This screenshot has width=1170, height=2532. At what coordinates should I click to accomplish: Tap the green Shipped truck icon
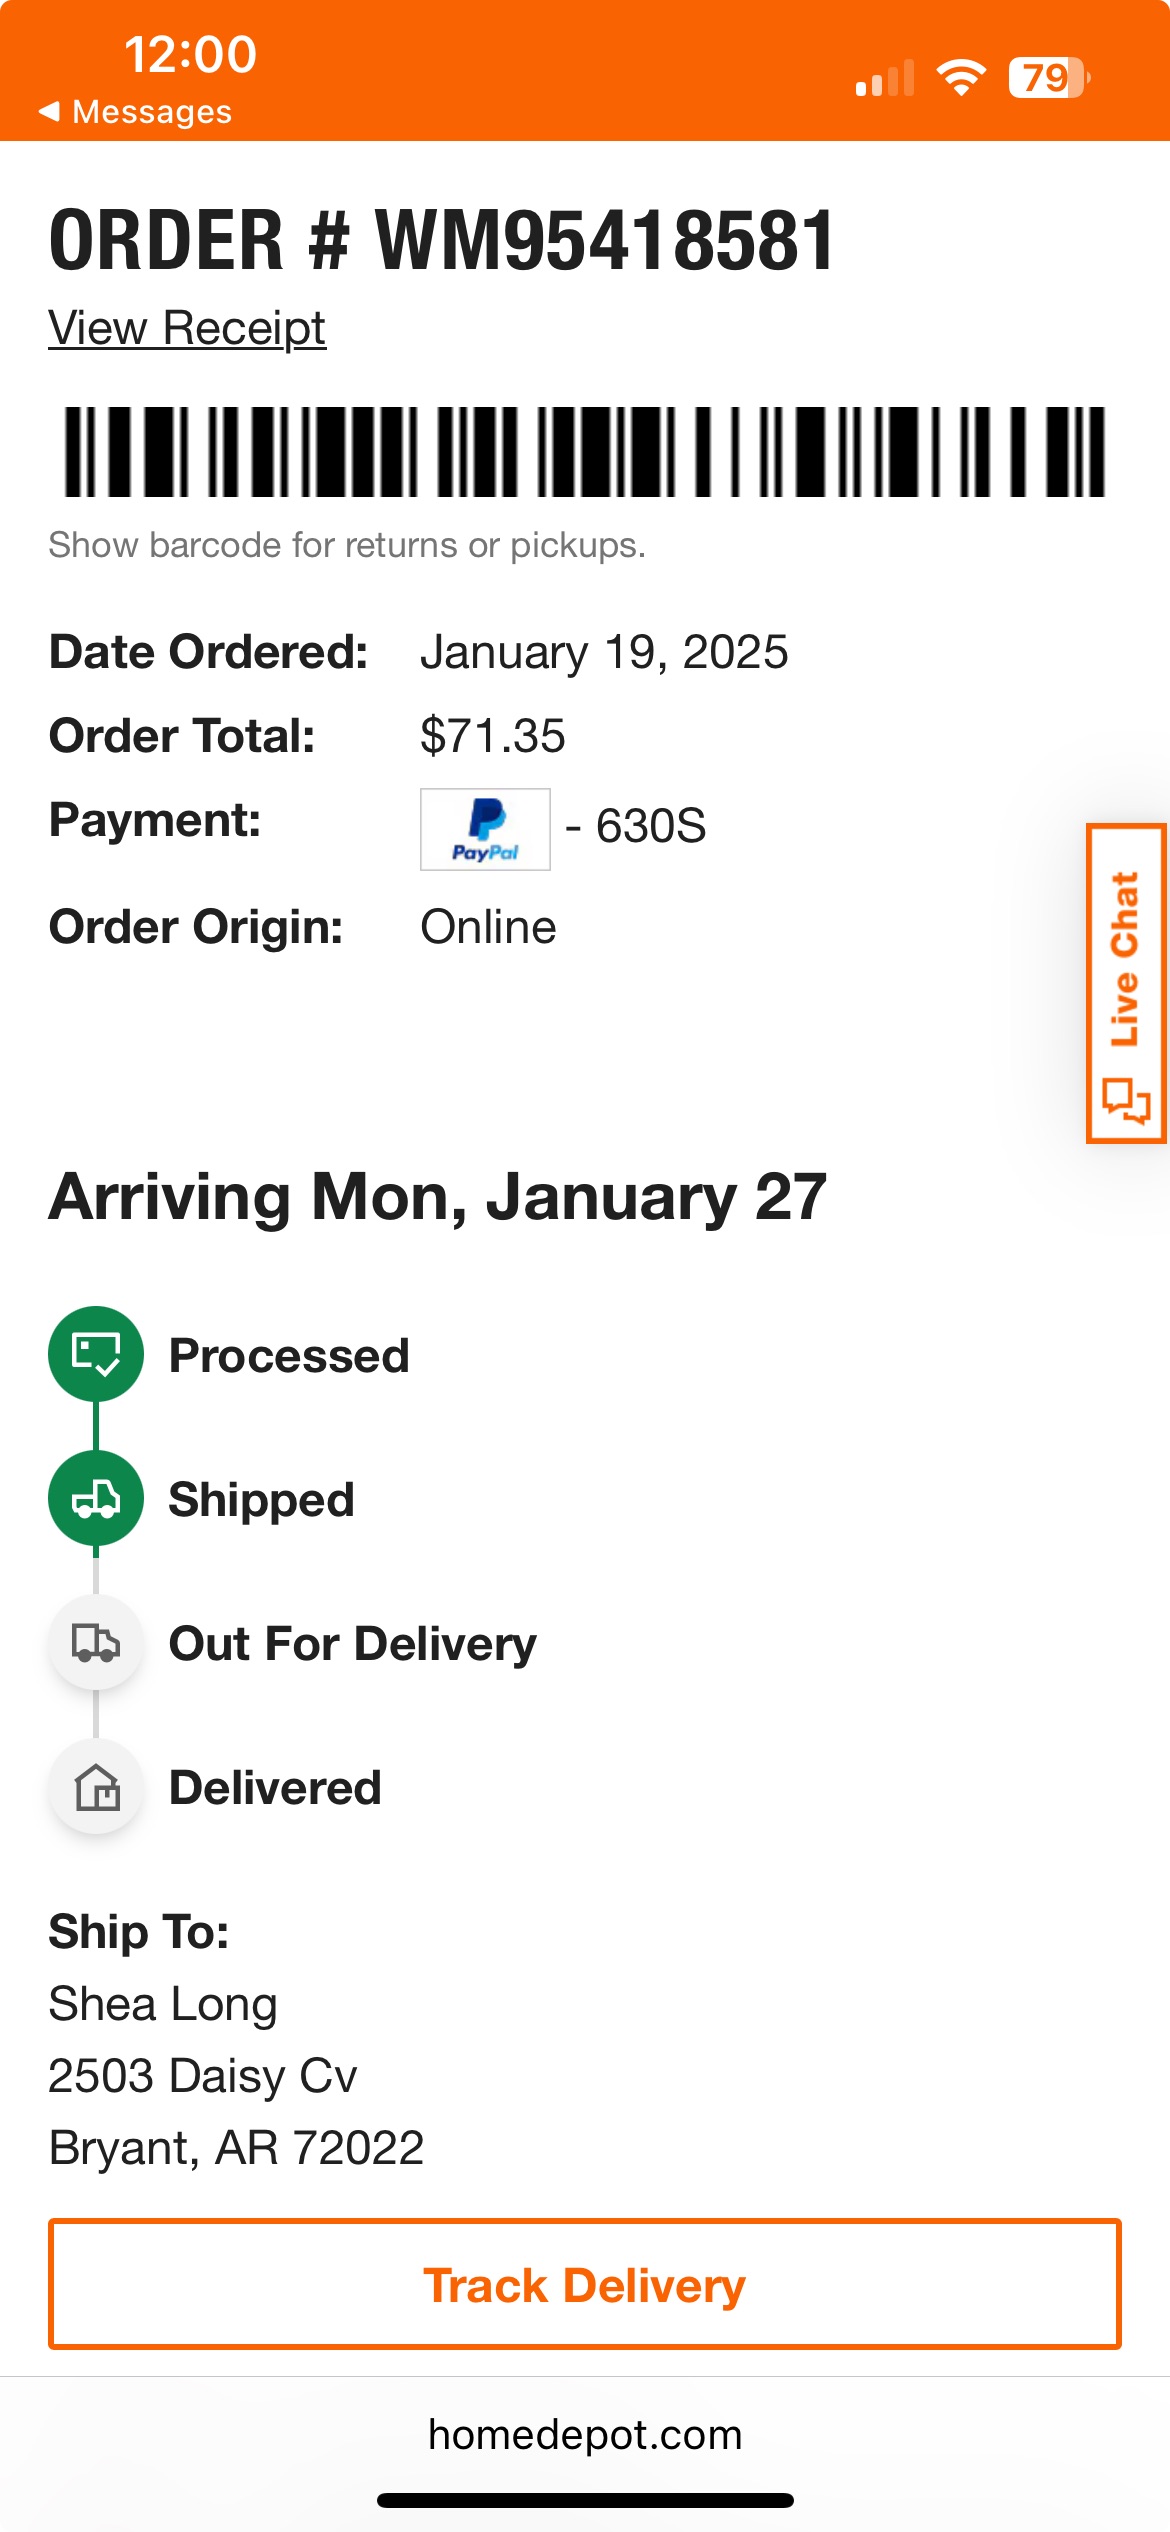tap(96, 1498)
